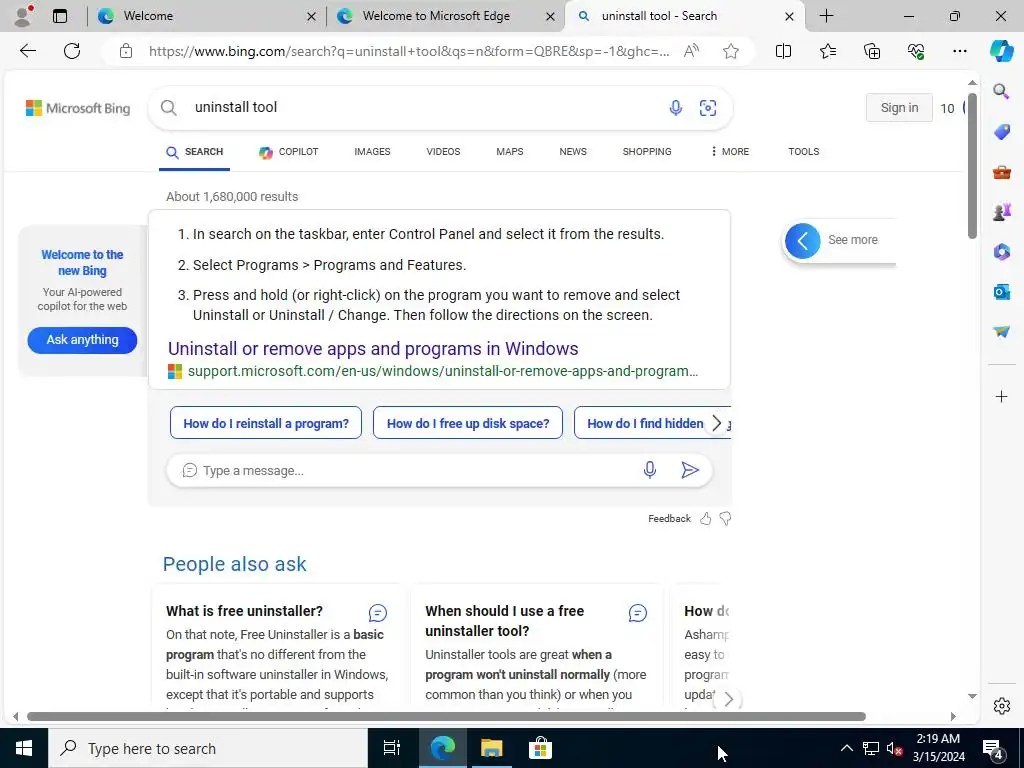Open the Favorites list icon

tap(827, 51)
